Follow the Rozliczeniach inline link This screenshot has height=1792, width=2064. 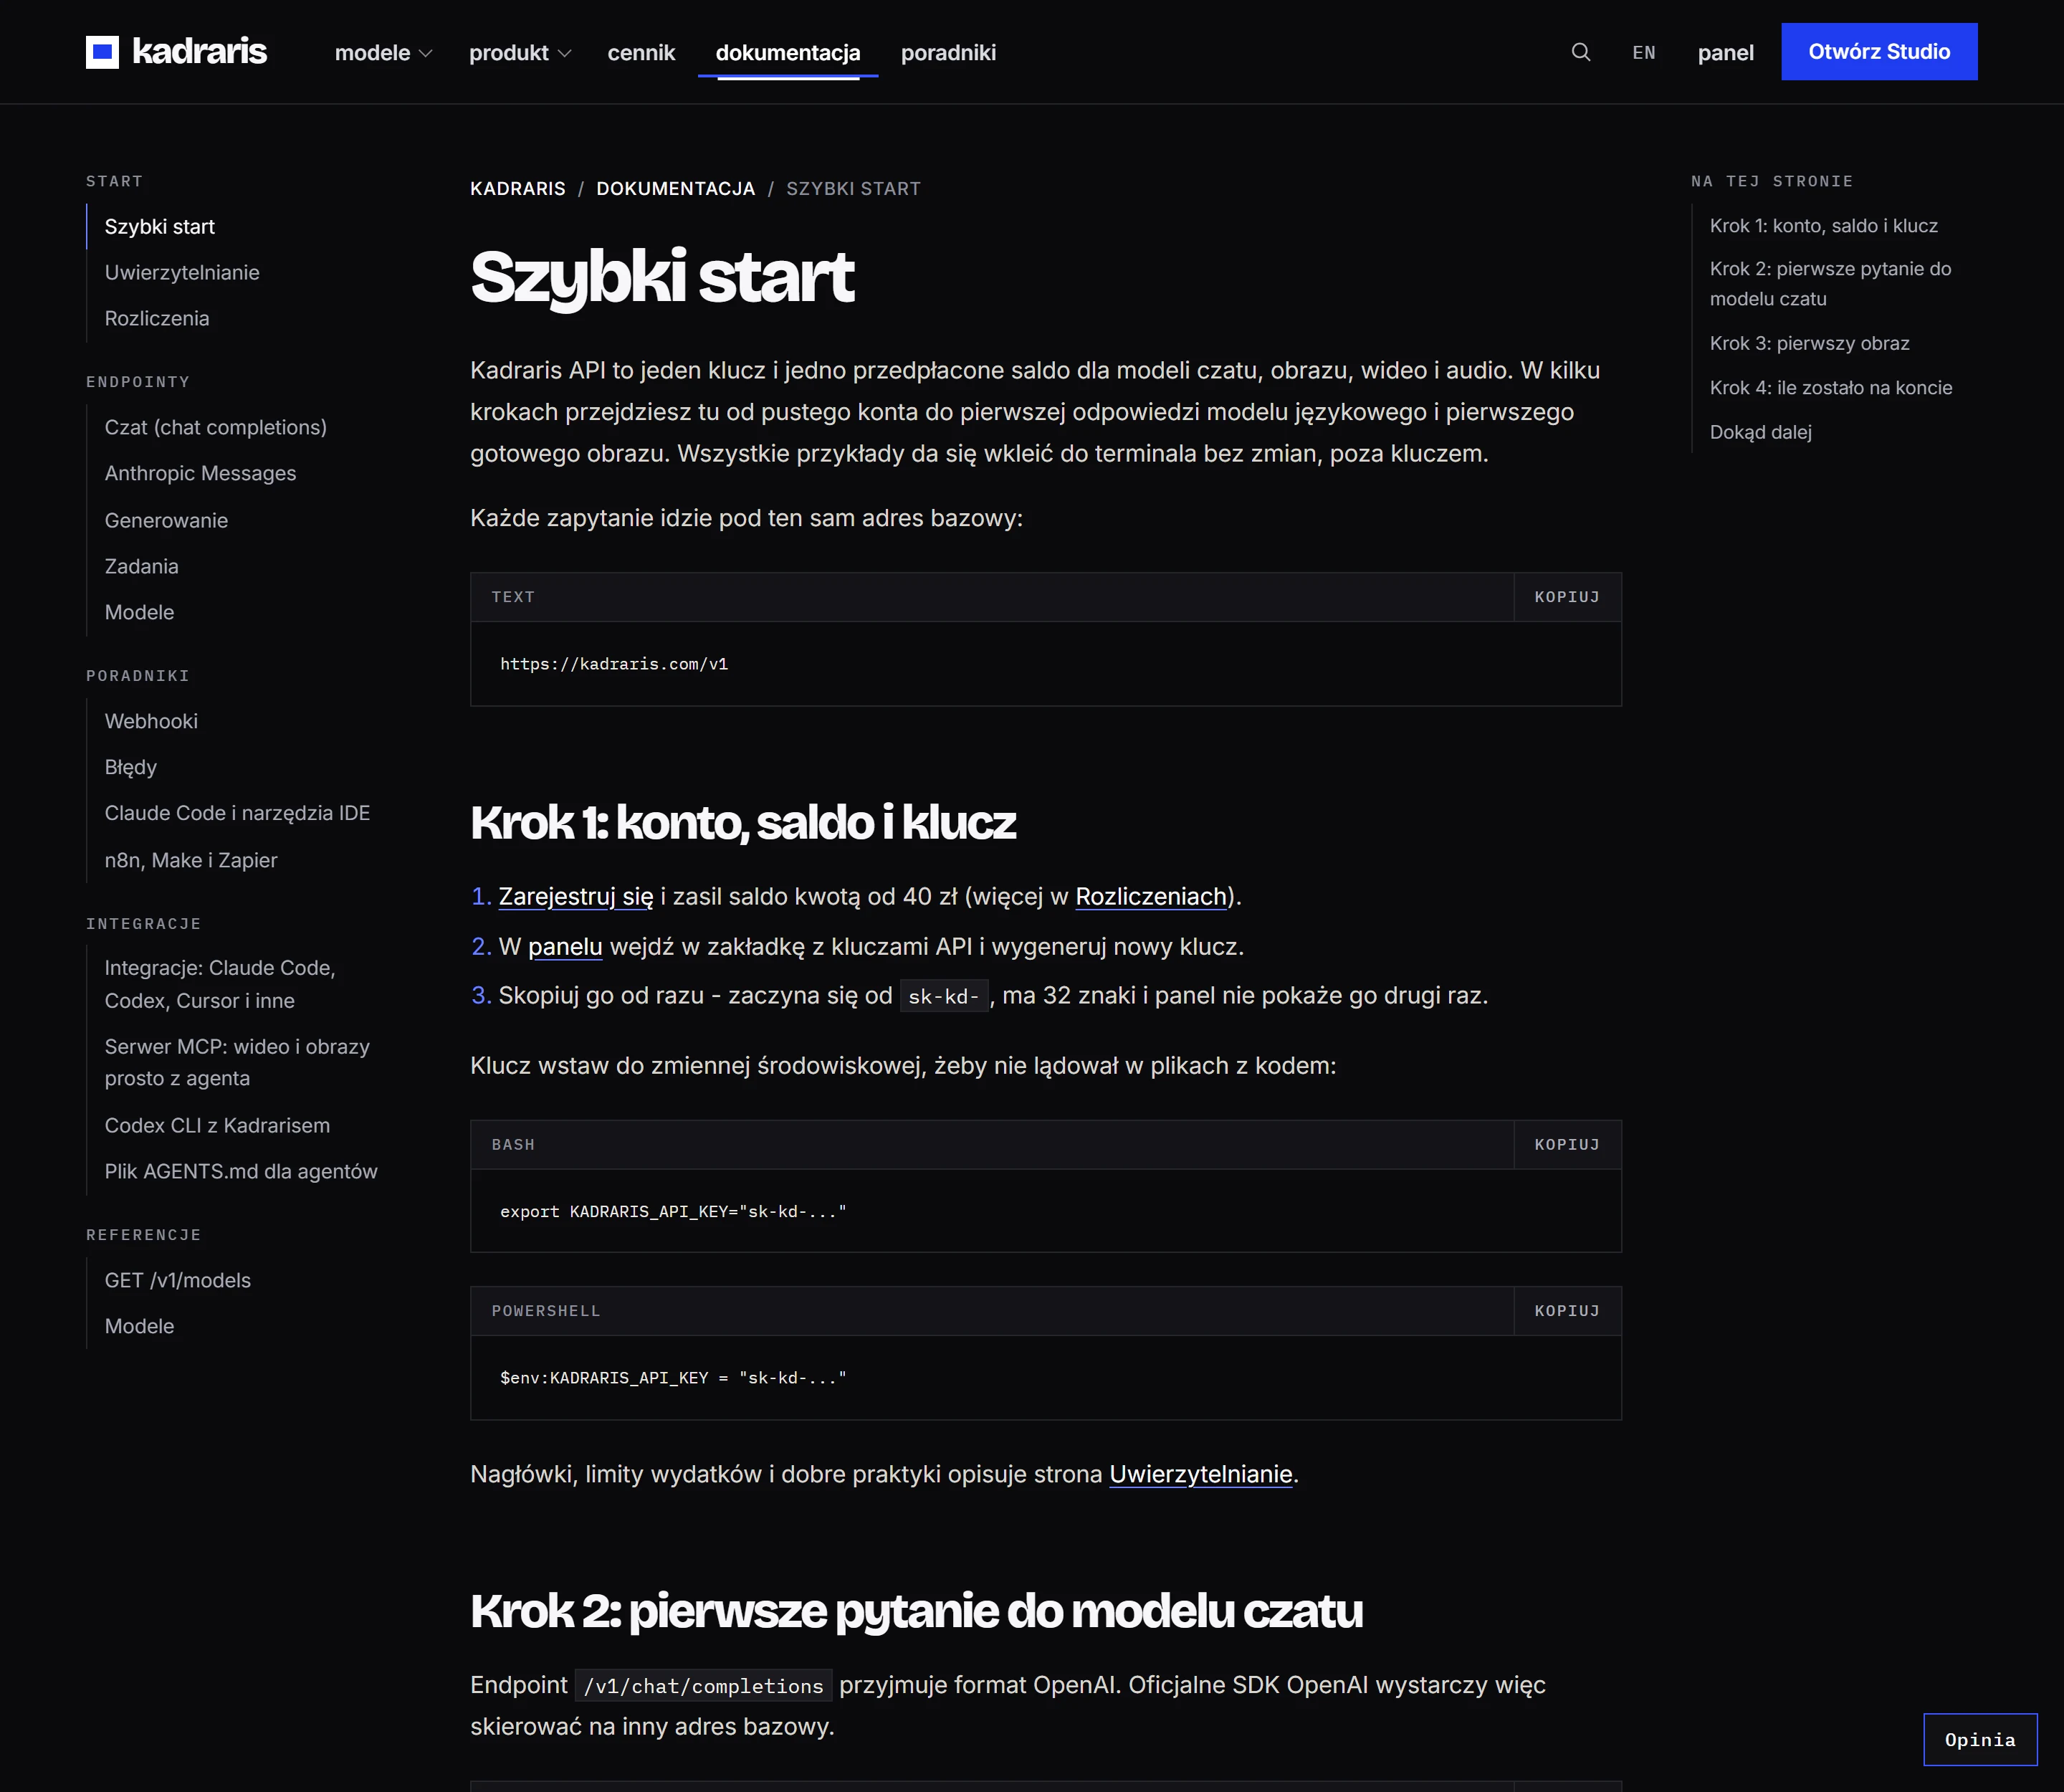(1151, 897)
